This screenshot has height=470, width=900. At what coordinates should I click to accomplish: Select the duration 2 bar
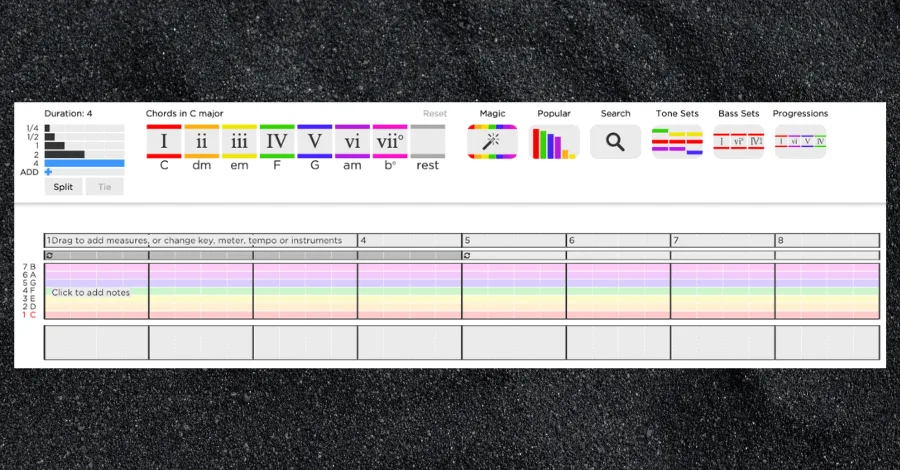click(x=84, y=154)
